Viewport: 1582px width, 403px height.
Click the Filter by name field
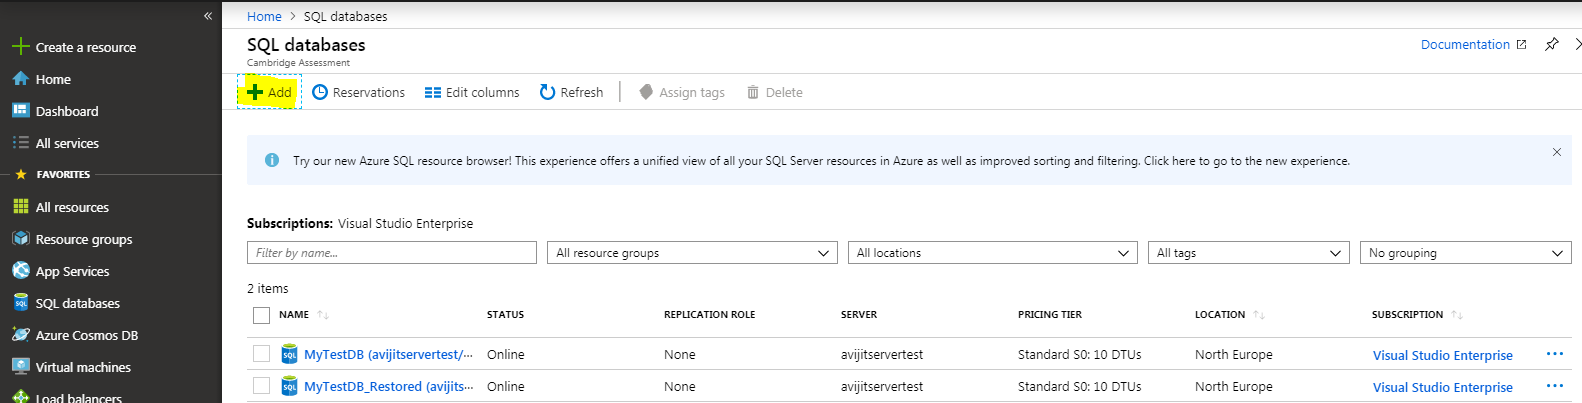point(391,253)
